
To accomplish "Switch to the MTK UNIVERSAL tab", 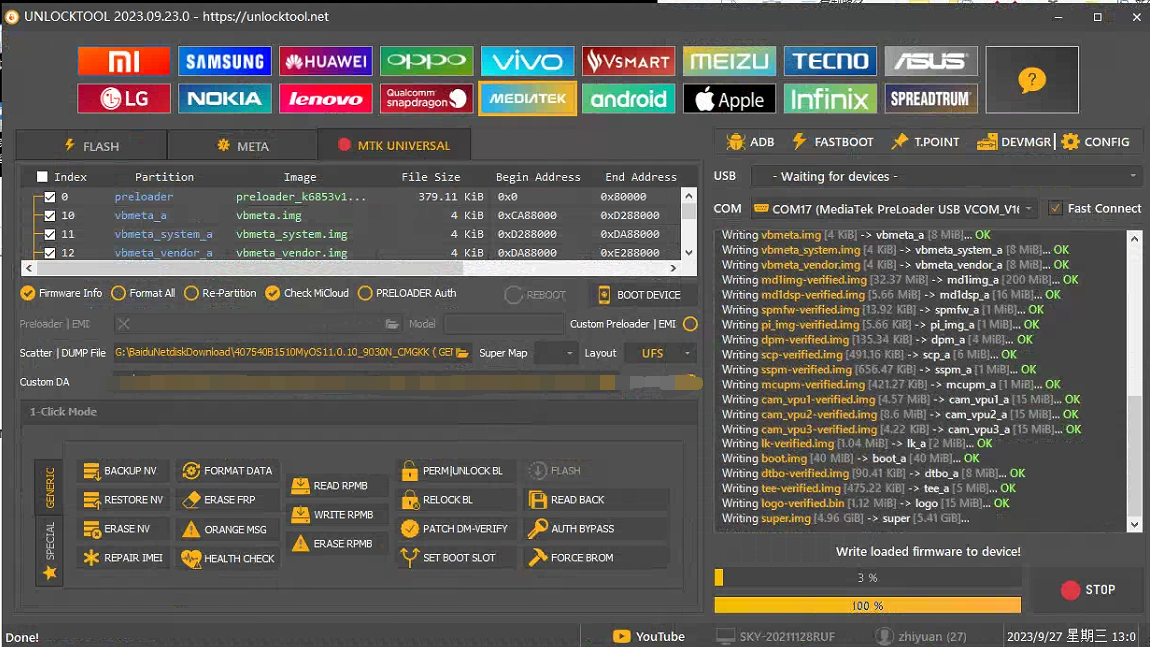I will 394,145.
